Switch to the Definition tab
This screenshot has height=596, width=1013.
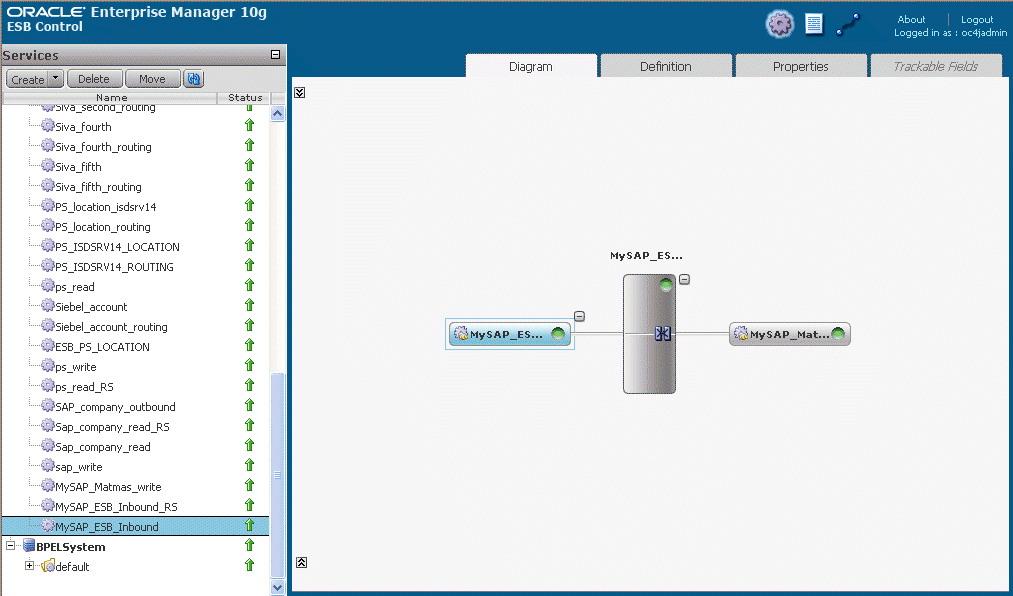tap(666, 67)
